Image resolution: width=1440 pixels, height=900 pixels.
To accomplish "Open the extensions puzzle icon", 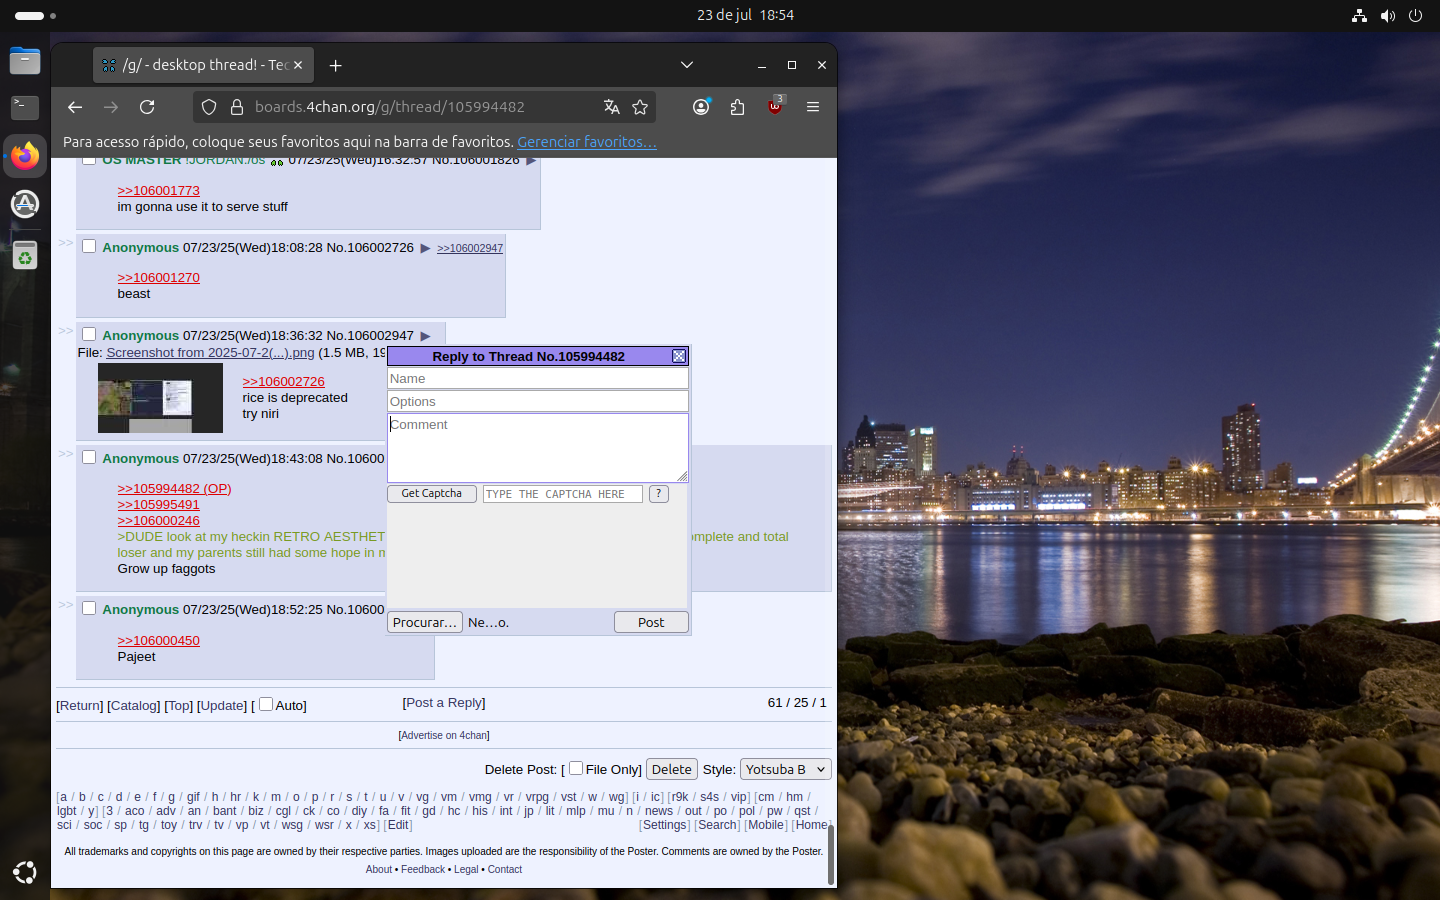I will (x=737, y=107).
